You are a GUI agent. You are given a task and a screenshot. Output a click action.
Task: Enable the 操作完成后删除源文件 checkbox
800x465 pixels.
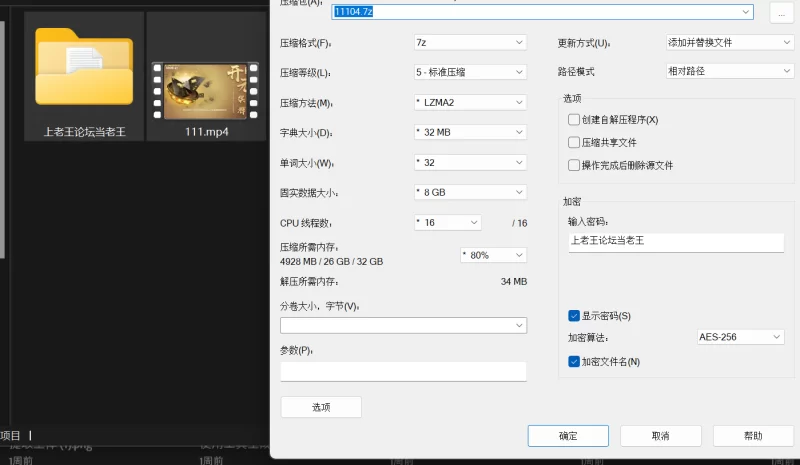(x=573, y=165)
